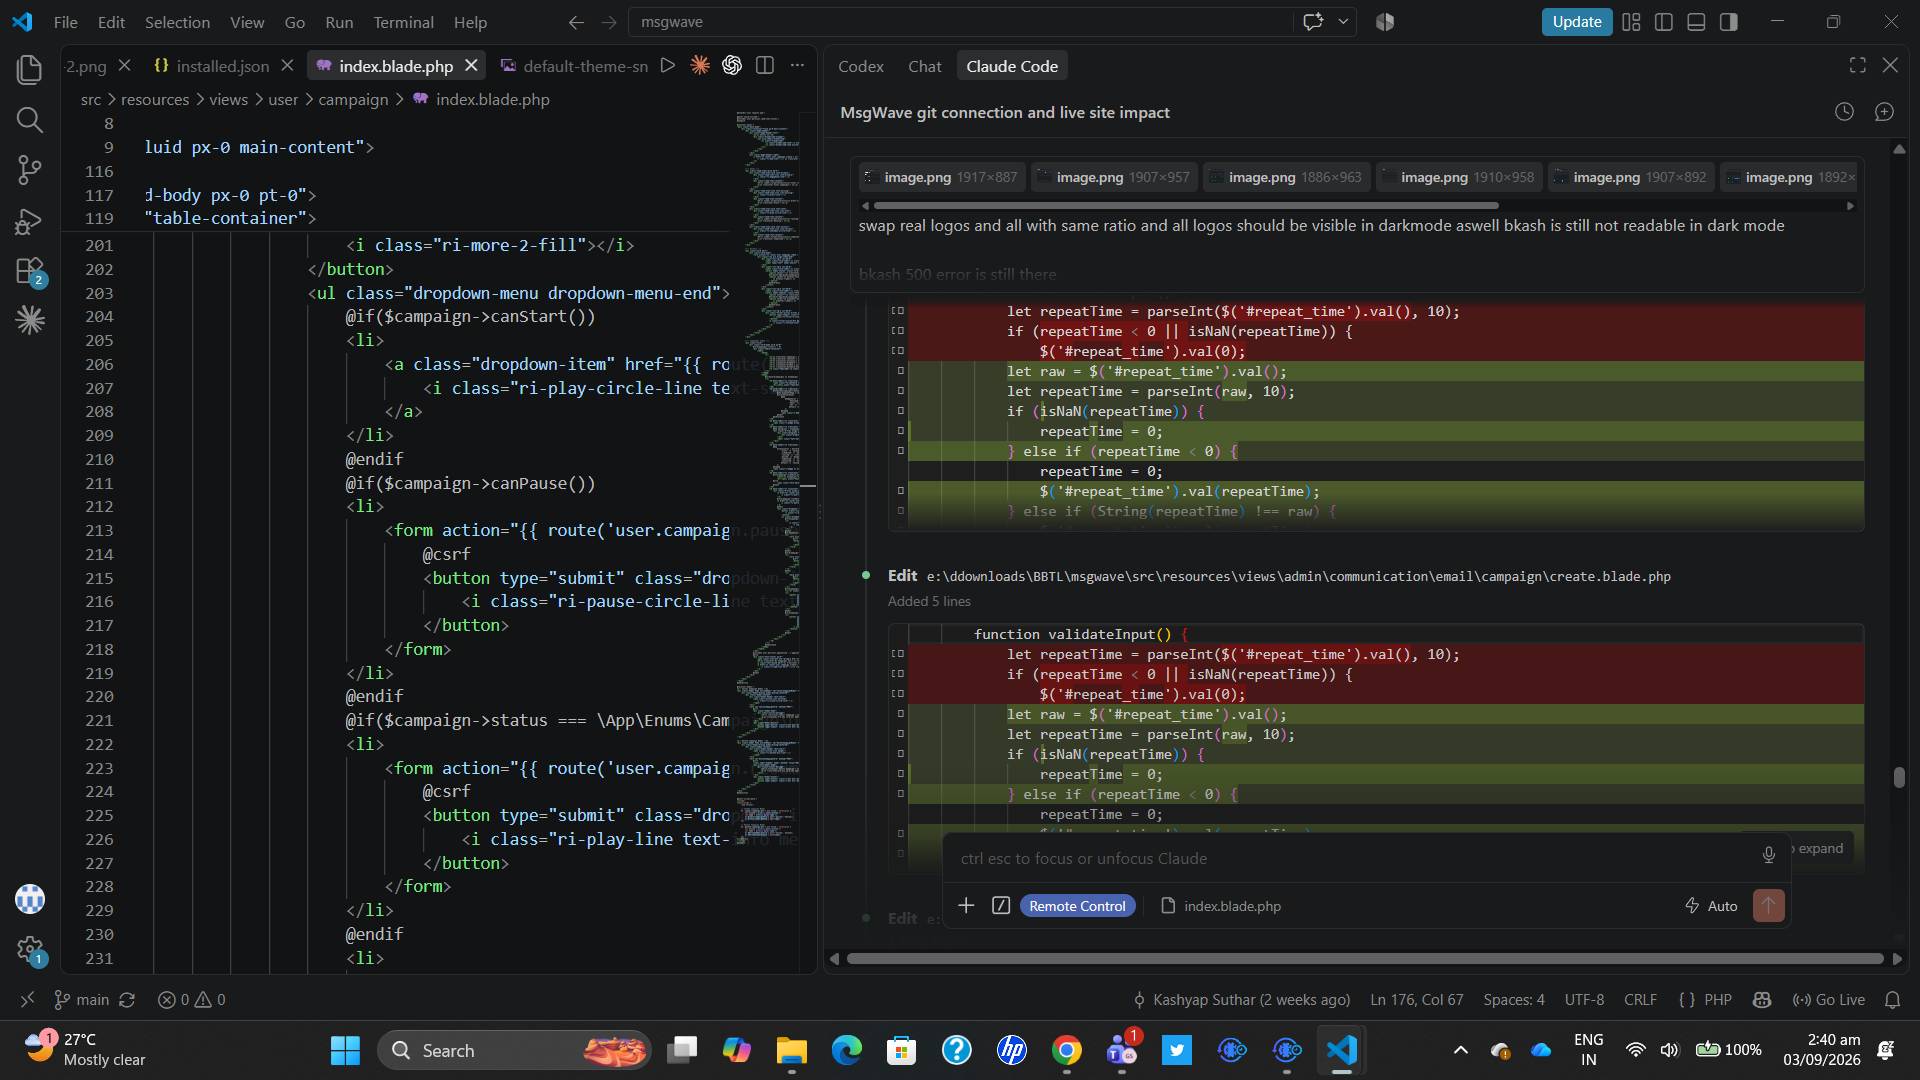The height and width of the screenshot is (1080, 1920).
Task: Click the split editor right icon
Action: point(765,65)
